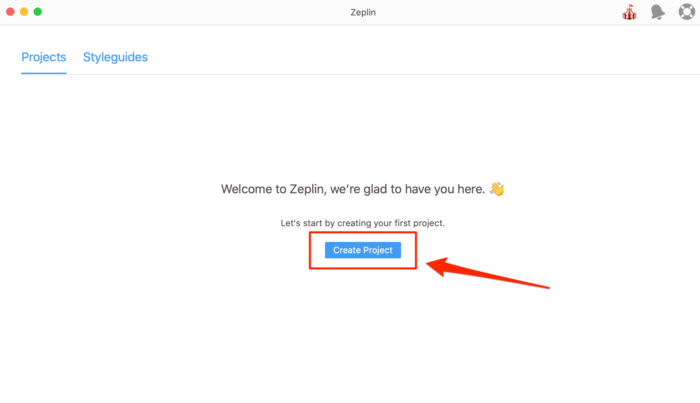The height and width of the screenshot is (403, 700).
Task: Click the "Let's start by creating" subtitle text
Action: click(x=362, y=223)
